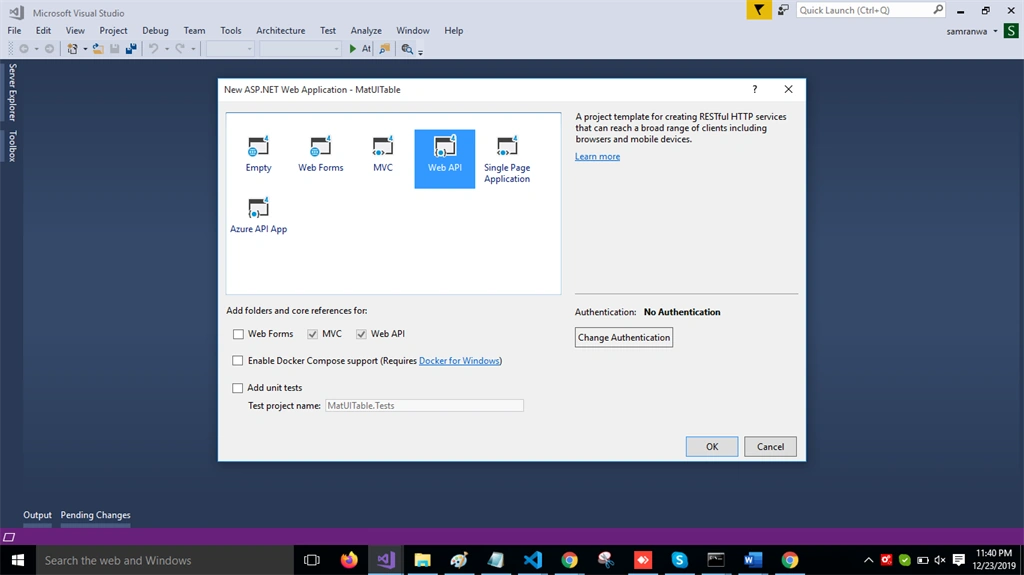The height and width of the screenshot is (575, 1024).
Task: Pick the Single Page Application template
Action: tap(507, 159)
